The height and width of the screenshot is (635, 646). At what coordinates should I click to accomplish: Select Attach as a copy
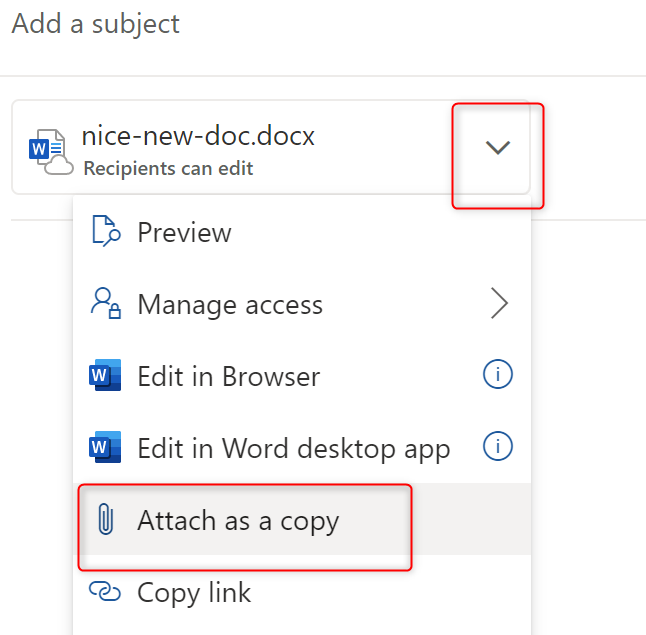238,520
